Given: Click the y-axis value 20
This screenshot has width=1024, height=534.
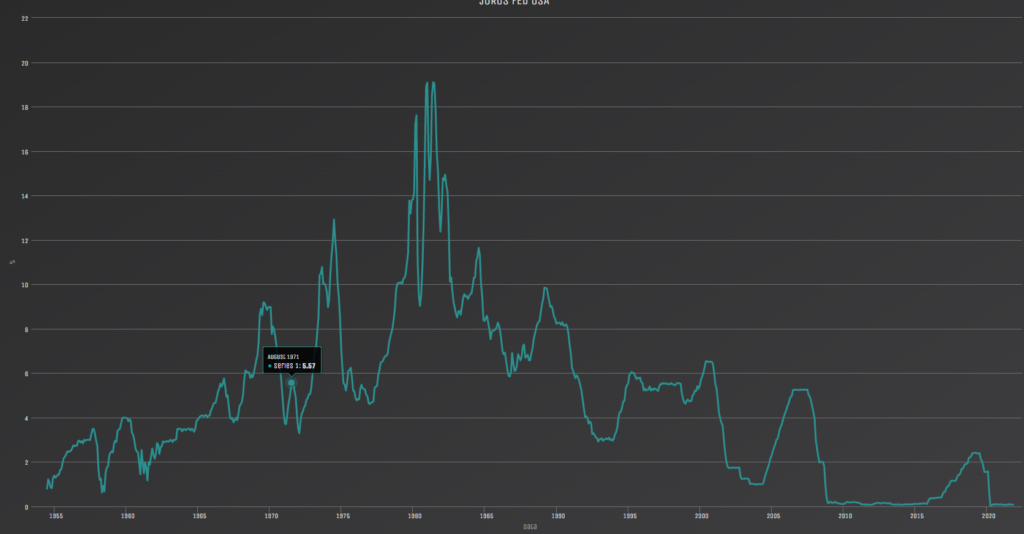Looking at the screenshot, I should point(25,63).
